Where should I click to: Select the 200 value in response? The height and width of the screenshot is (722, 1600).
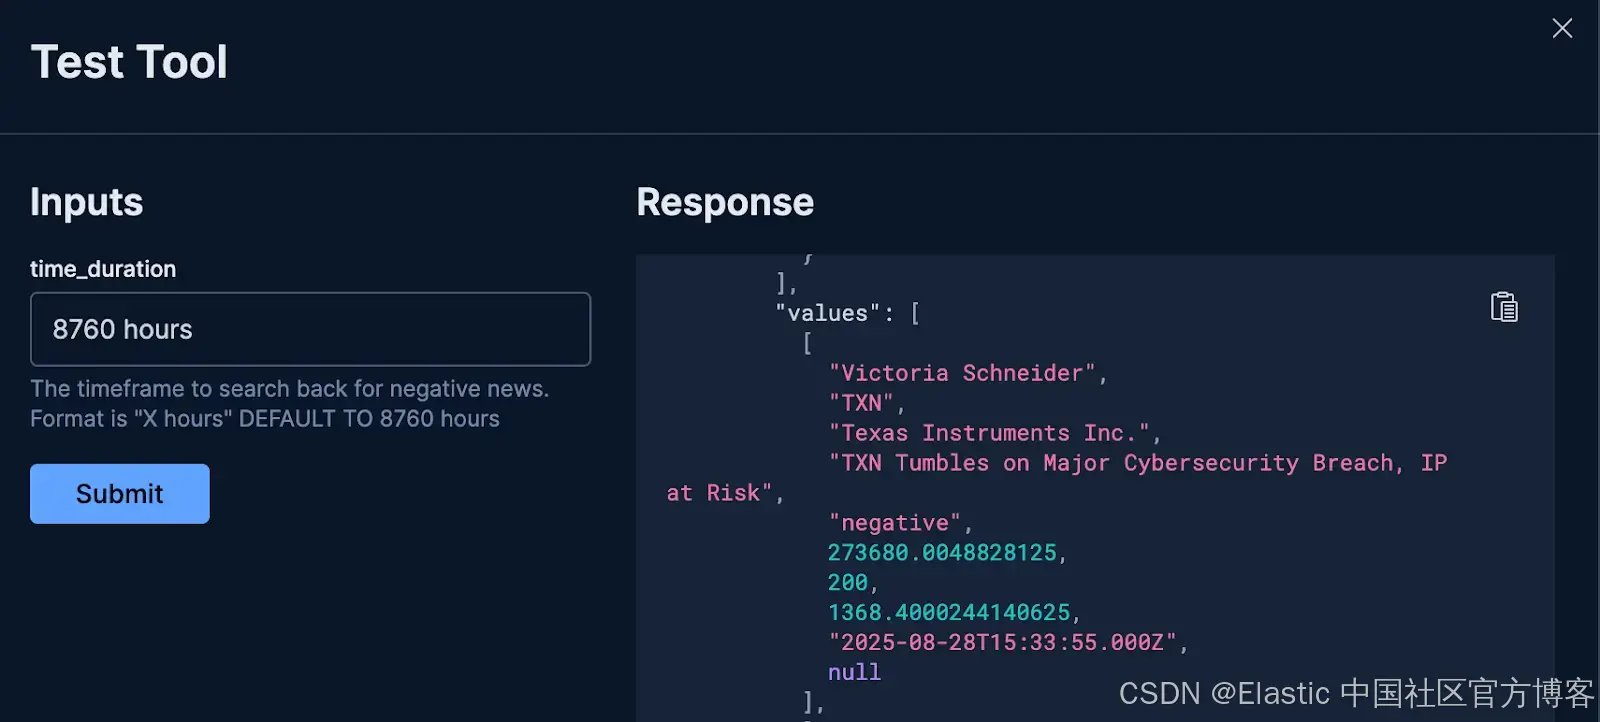click(x=848, y=582)
